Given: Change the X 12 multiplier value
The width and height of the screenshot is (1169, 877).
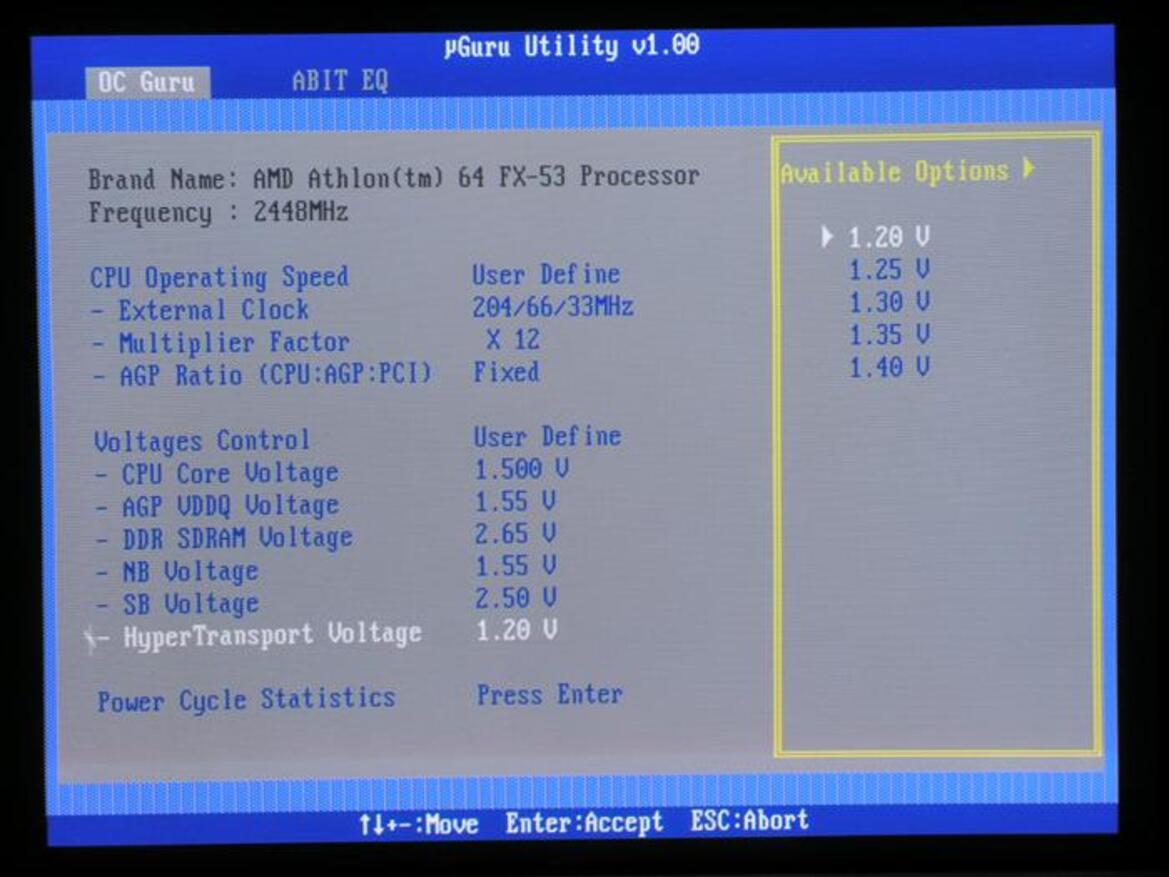Looking at the screenshot, I should tap(513, 340).
